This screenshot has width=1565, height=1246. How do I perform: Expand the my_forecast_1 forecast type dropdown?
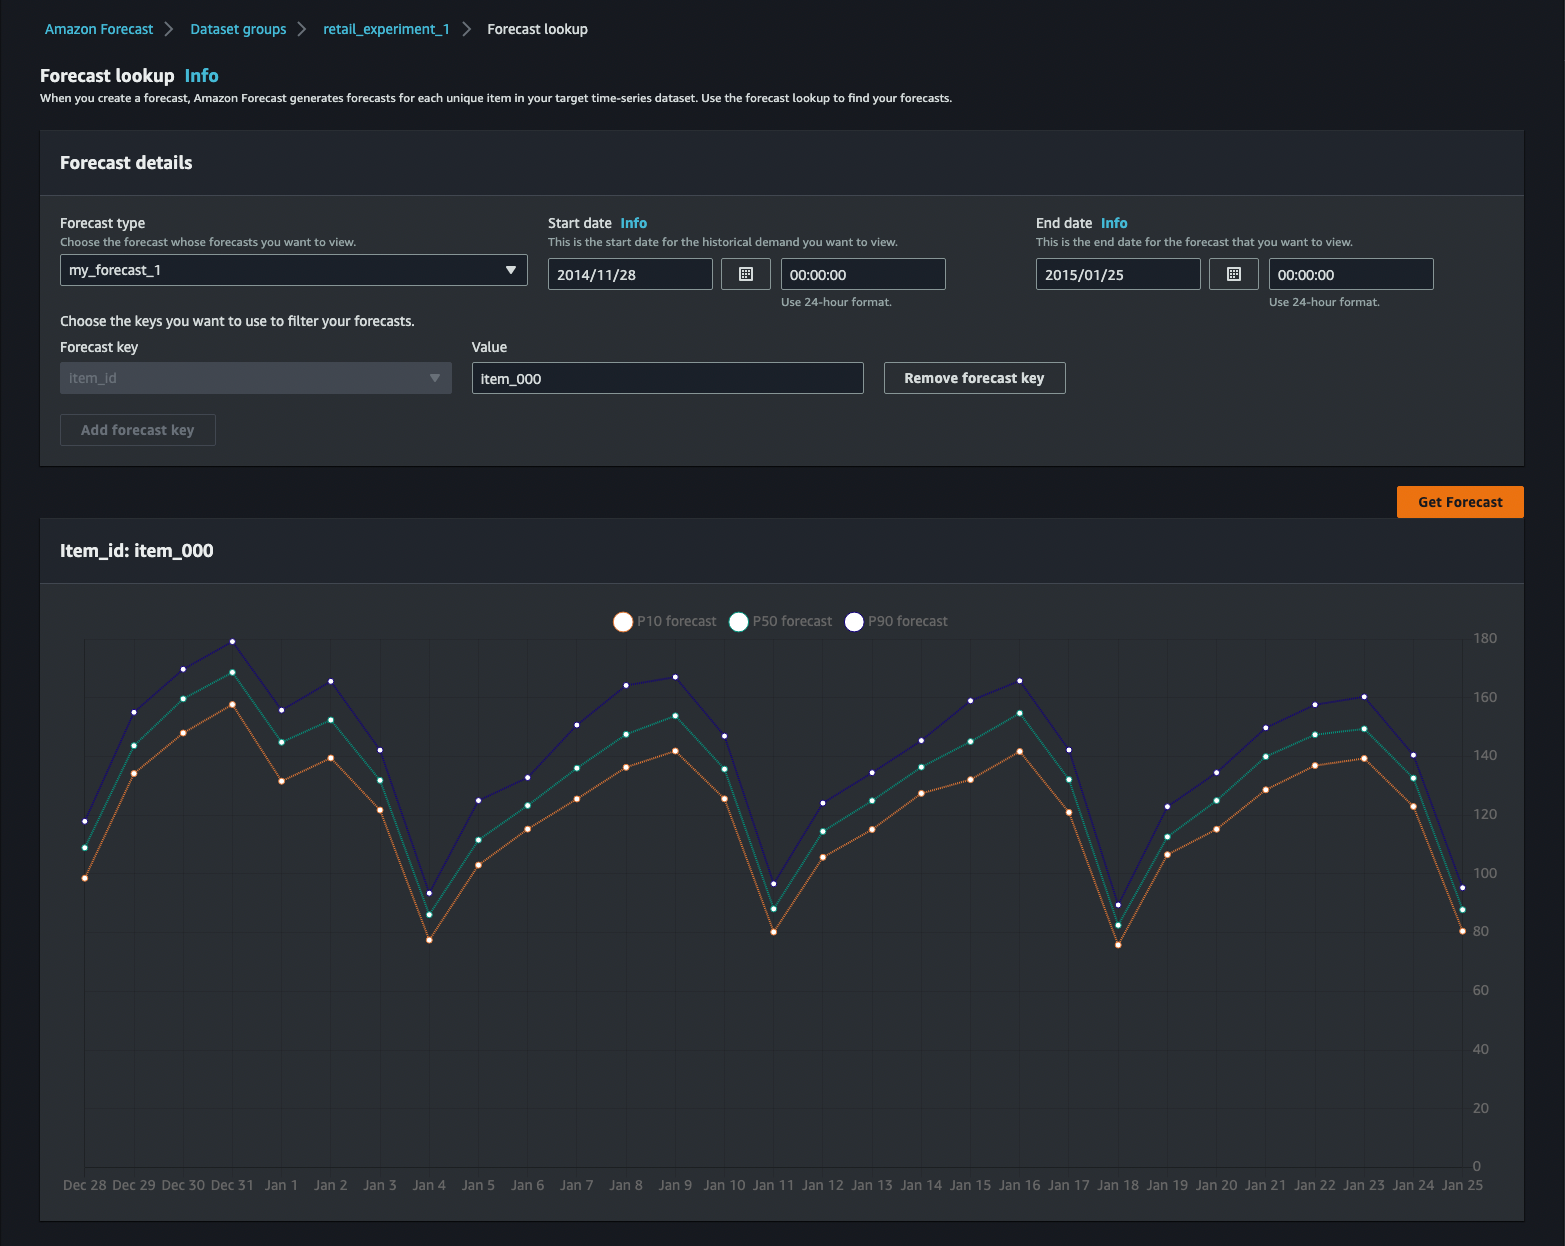click(293, 270)
